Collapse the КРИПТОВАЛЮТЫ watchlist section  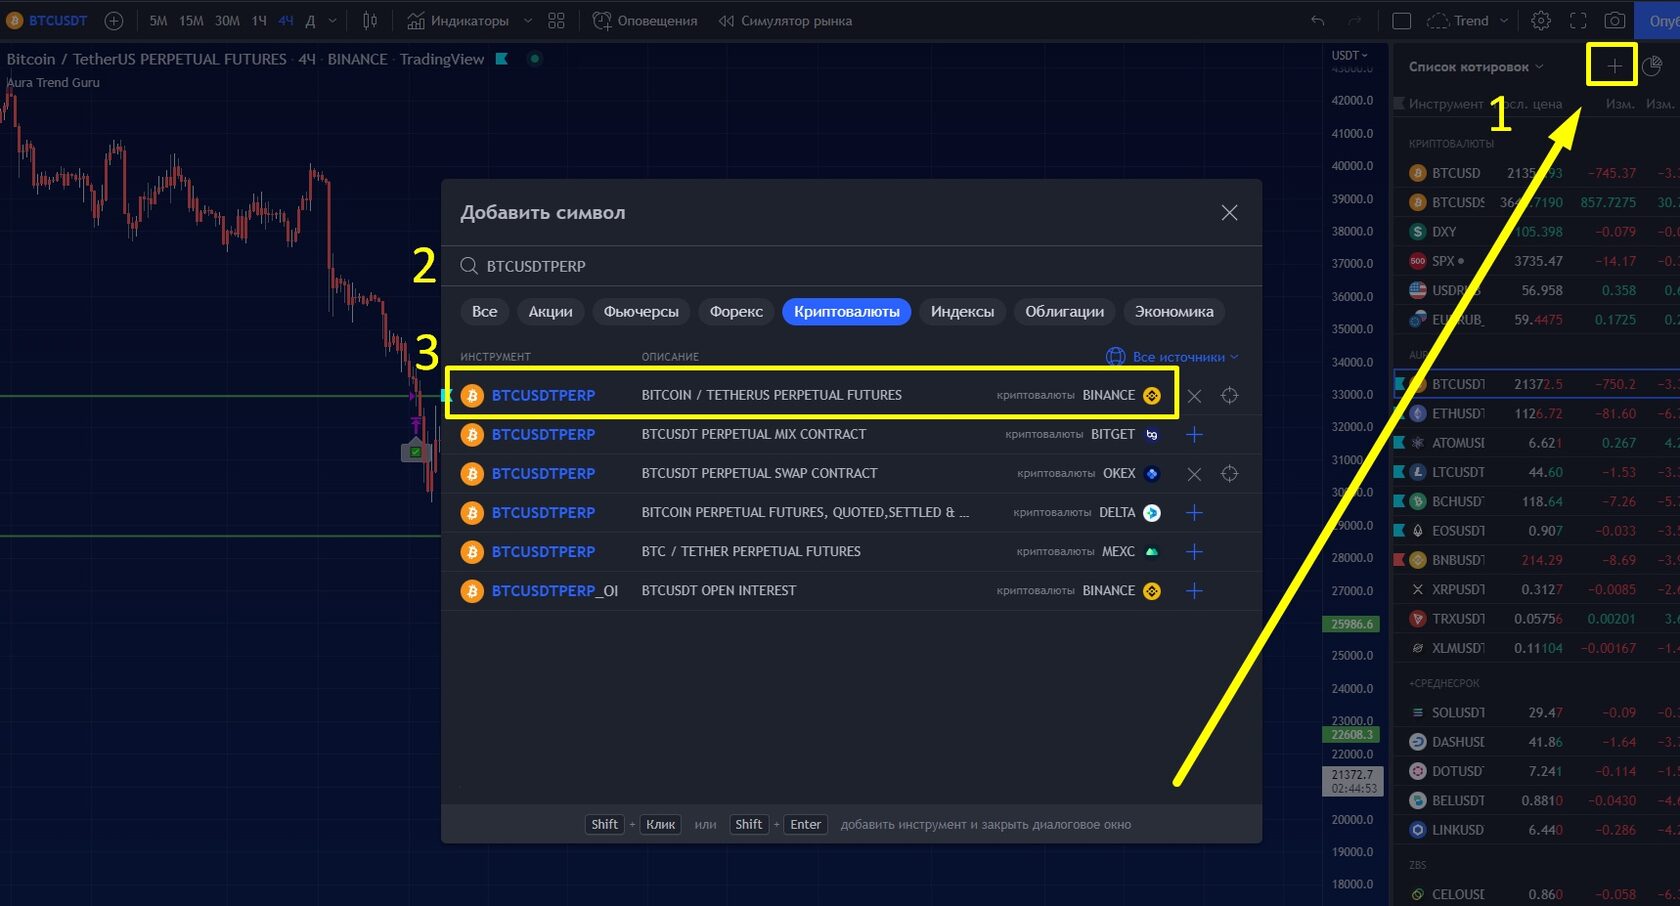point(1451,144)
